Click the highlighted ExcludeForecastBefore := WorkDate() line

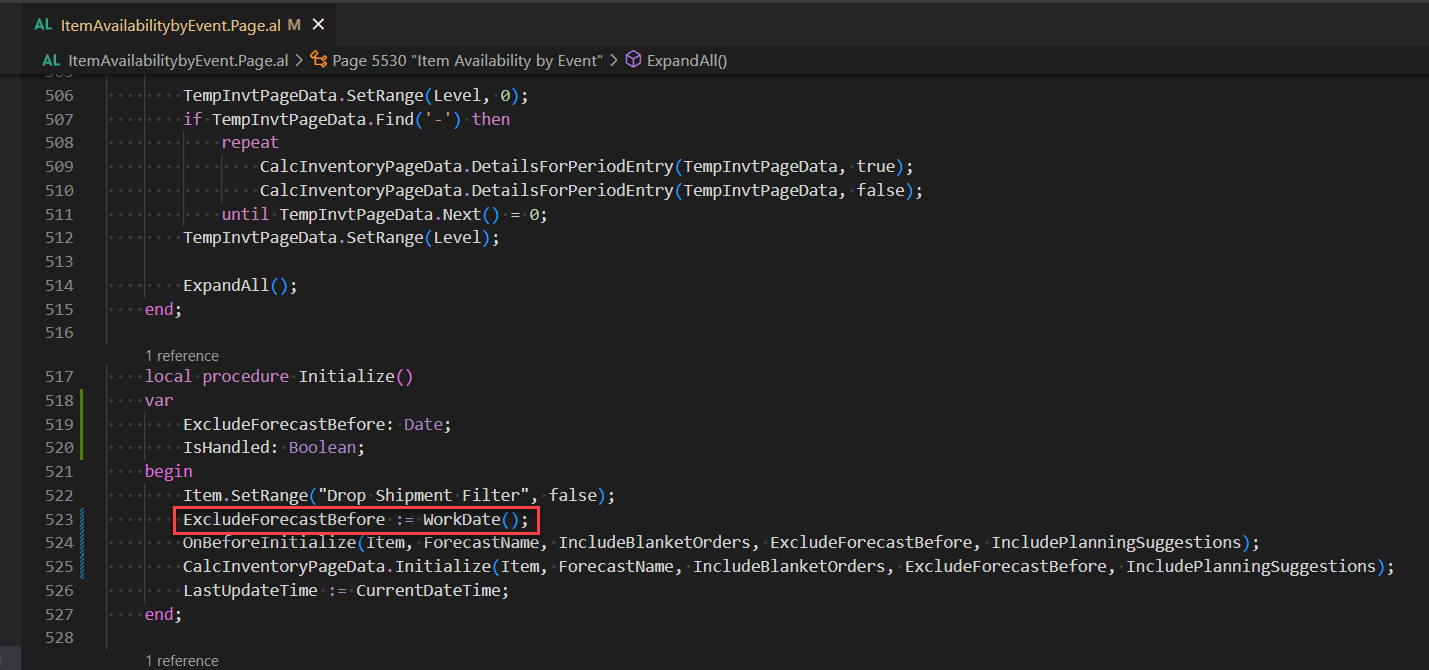(x=355, y=519)
